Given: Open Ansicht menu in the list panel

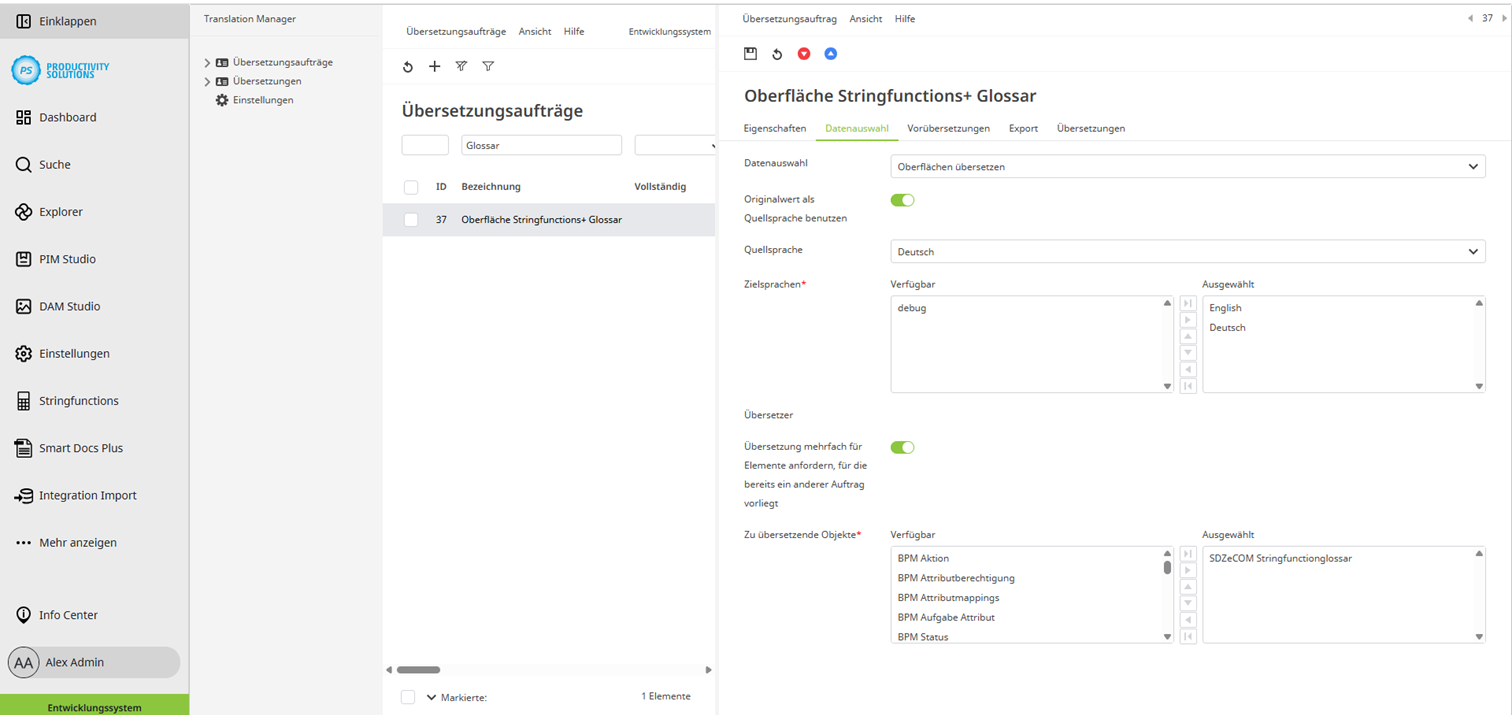Looking at the screenshot, I should [x=535, y=32].
